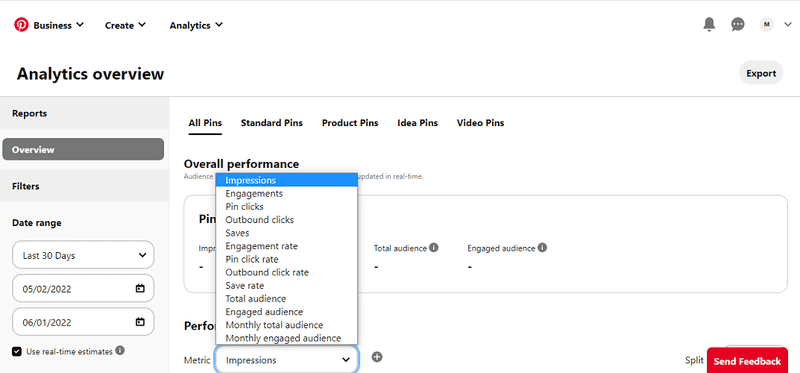Image resolution: width=800 pixels, height=373 pixels.
Task: Select Pin click rate option
Action: [286, 259]
